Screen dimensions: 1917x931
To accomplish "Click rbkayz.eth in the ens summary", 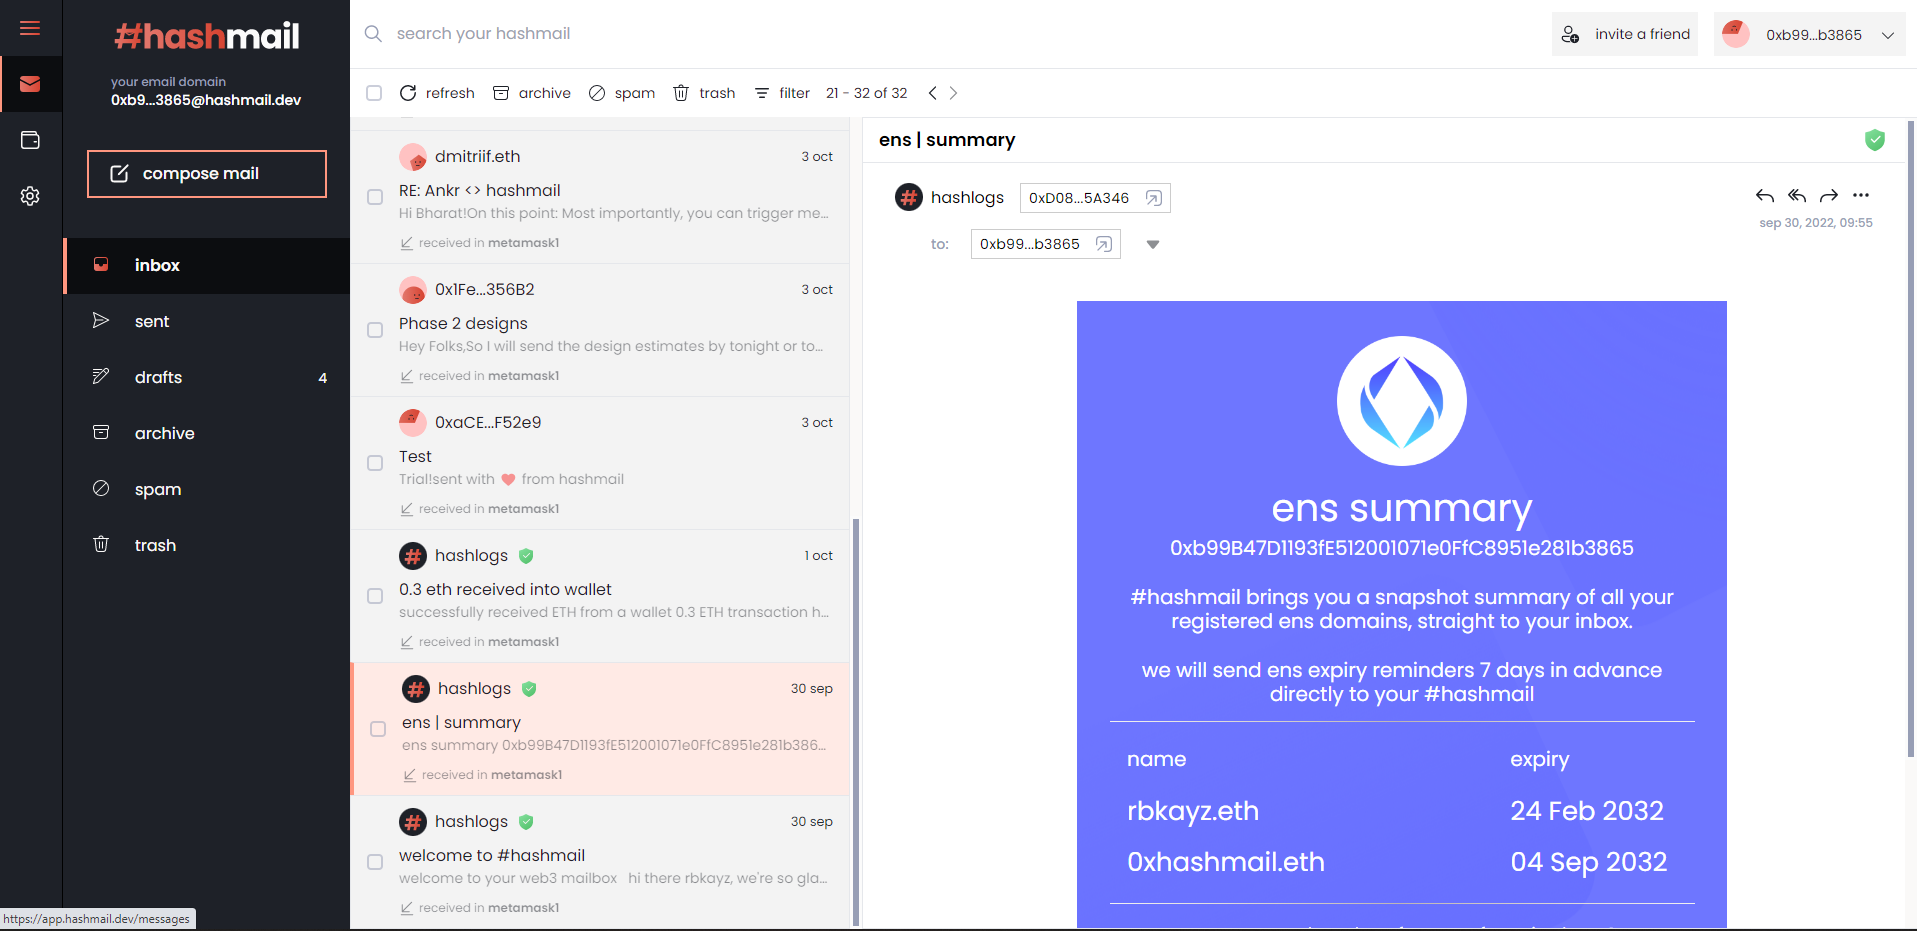I will coord(1193,811).
